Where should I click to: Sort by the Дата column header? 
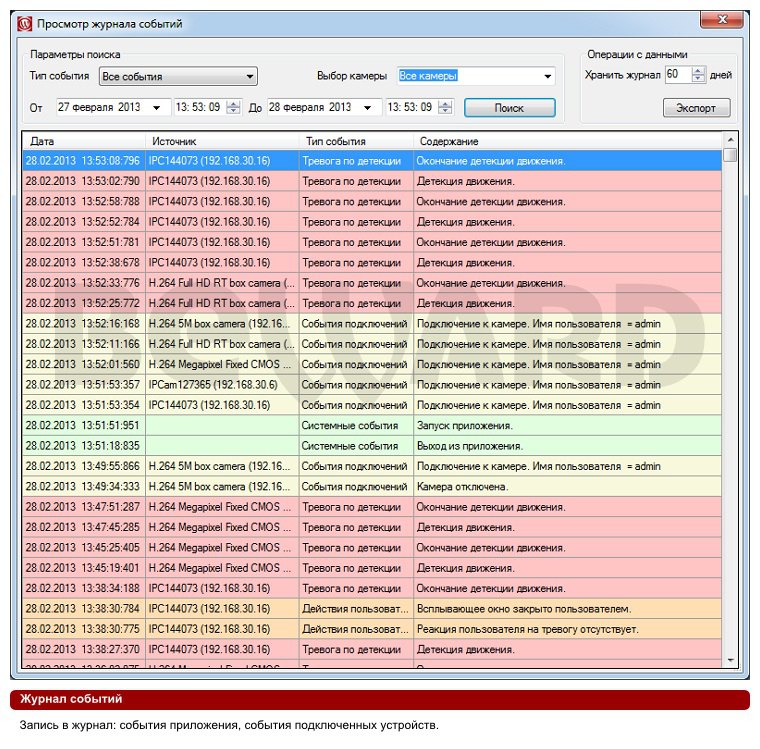pos(84,141)
